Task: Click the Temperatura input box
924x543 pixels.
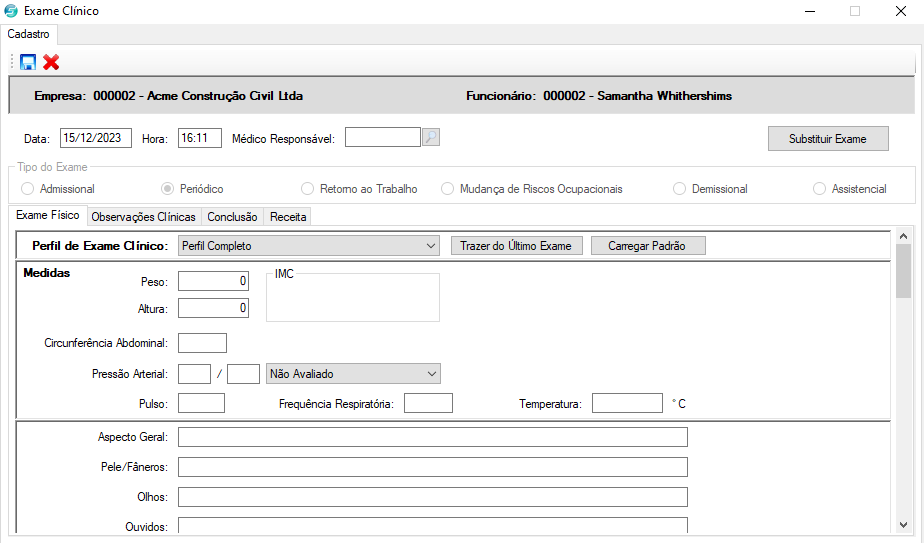Action: pos(627,404)
